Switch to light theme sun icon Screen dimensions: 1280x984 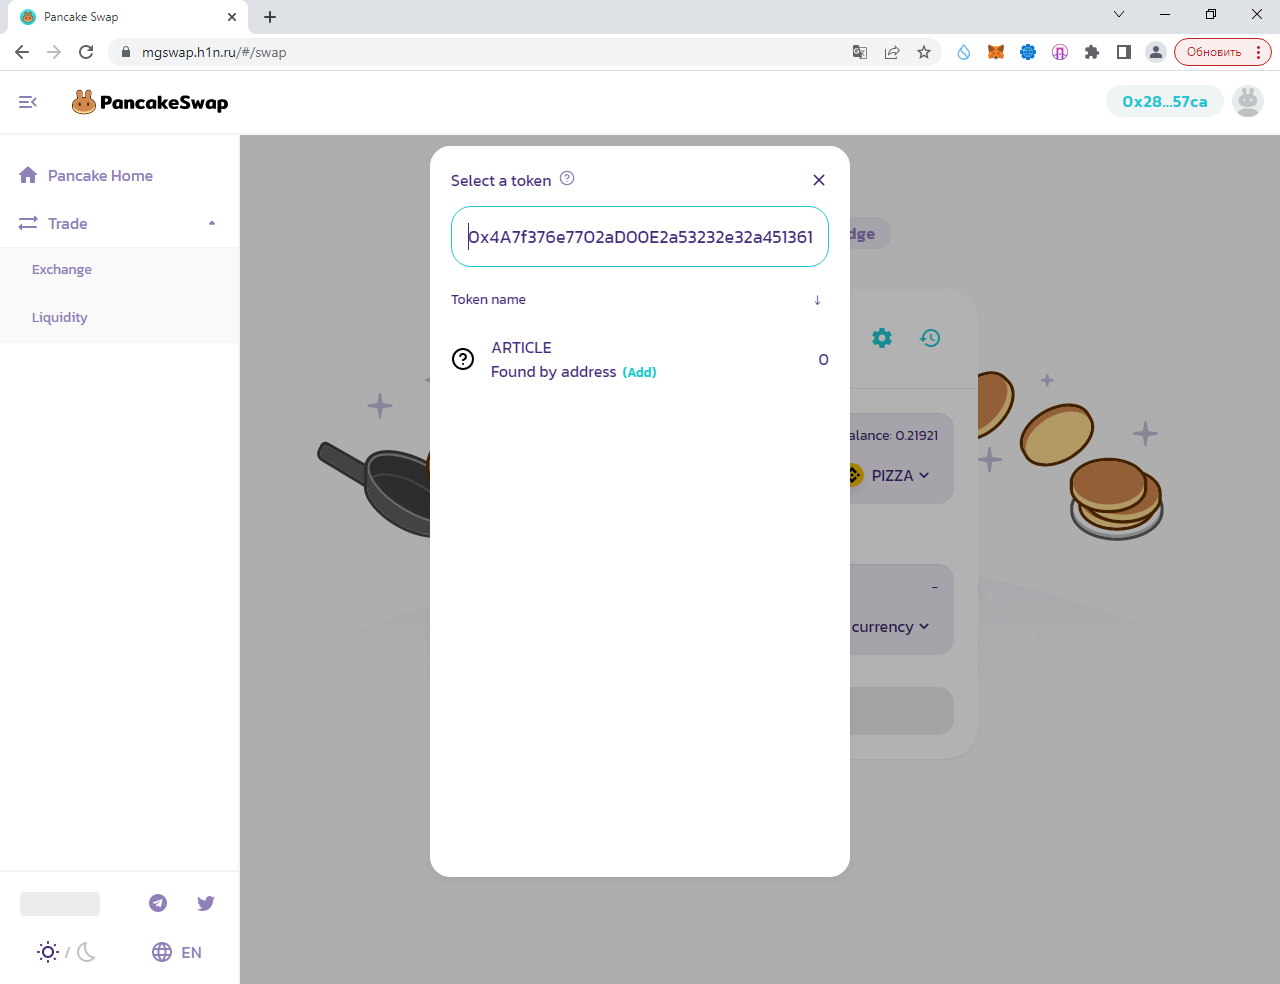click(48, 952)
